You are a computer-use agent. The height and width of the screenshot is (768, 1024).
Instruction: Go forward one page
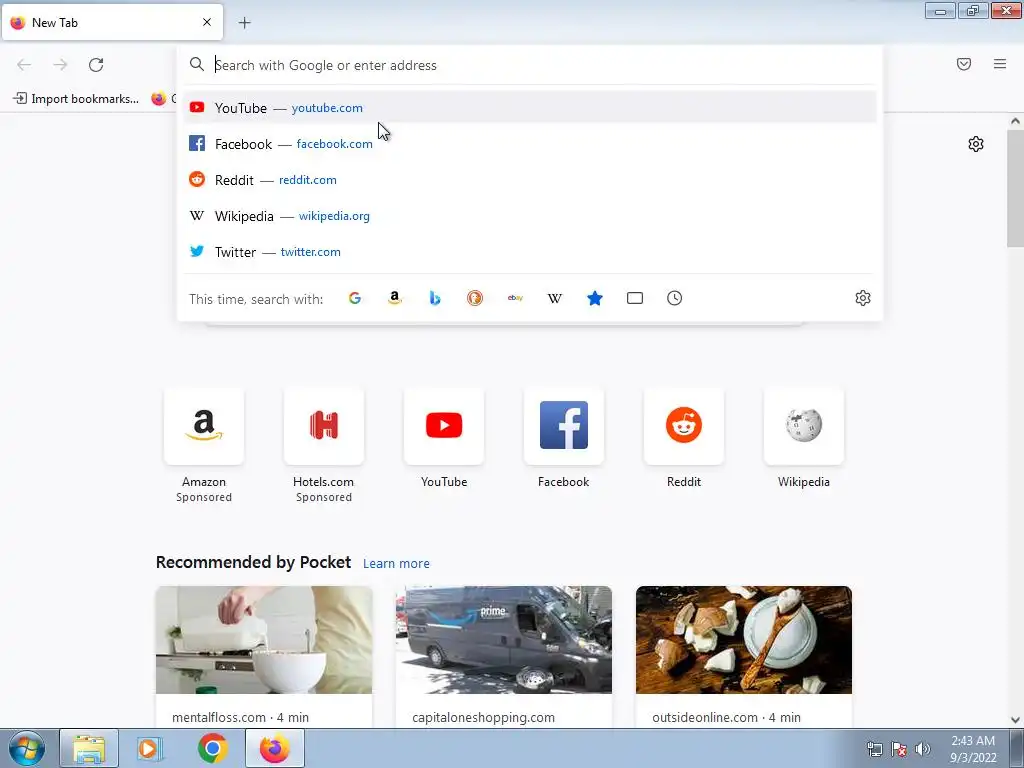60,65
